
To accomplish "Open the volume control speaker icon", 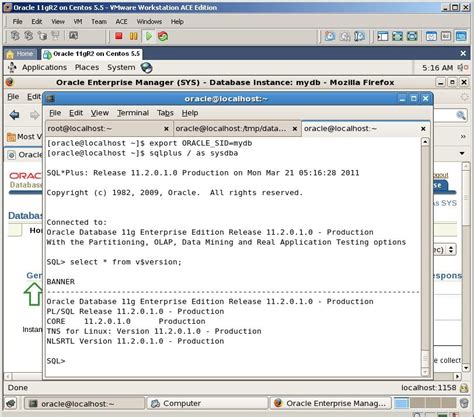I will [x=463, y=68].
